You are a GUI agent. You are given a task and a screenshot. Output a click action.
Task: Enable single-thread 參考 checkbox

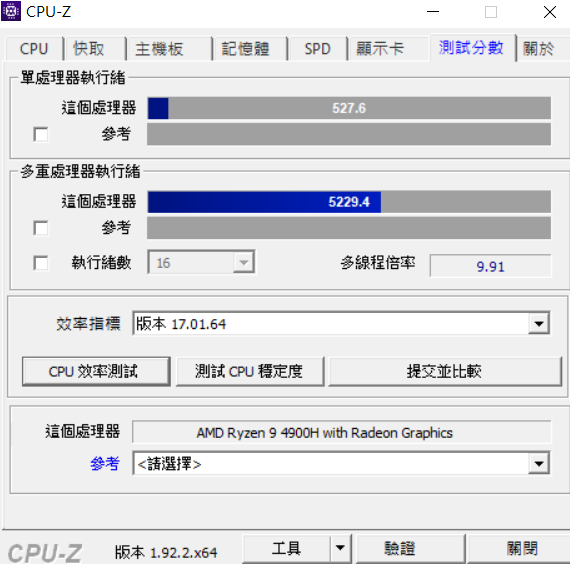click(x=41, y=134)
